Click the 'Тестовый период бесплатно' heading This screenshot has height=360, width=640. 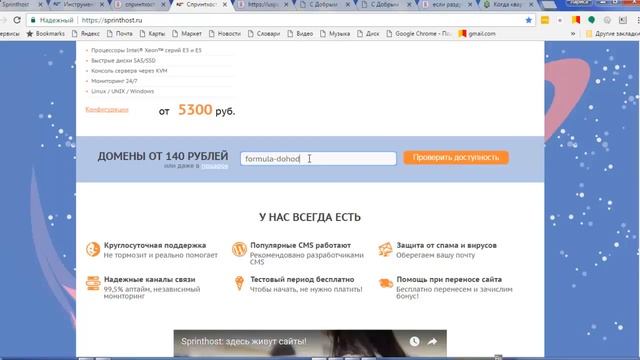302,280
